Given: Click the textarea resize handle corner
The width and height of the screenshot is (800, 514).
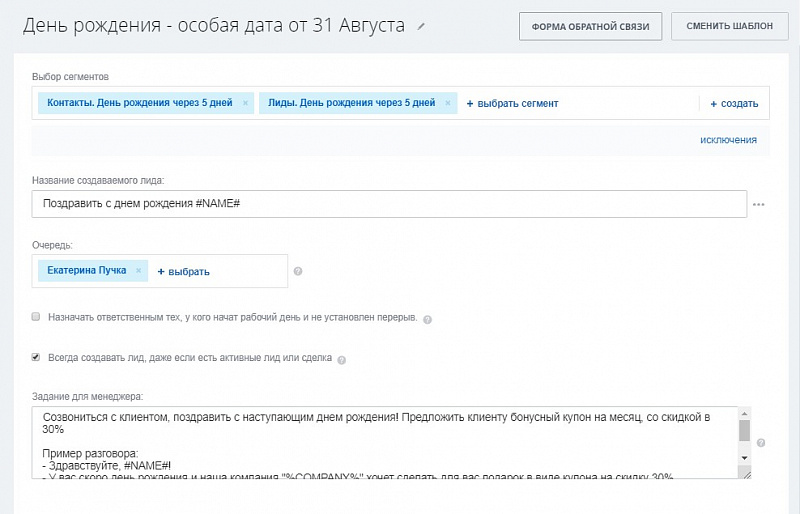Looking at the screenshot, I should (x=747, y=475).
